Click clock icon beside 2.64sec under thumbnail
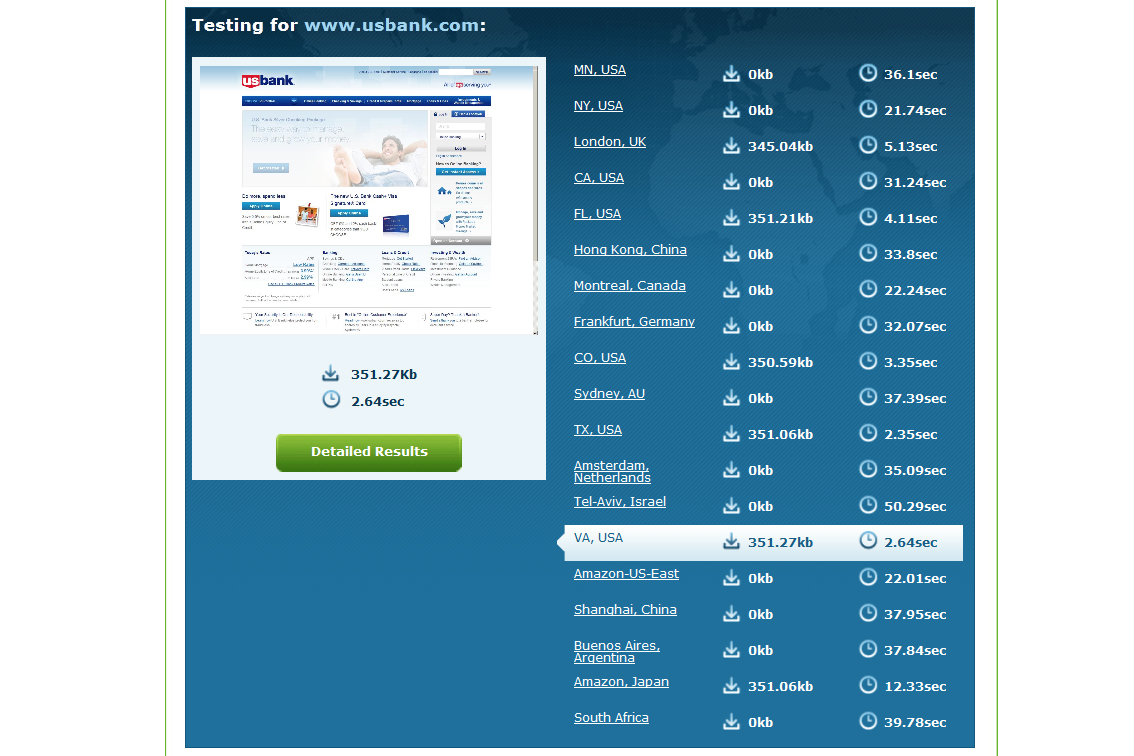Image resolution: width=1134 pixels, height=756 pixels. 331,399
